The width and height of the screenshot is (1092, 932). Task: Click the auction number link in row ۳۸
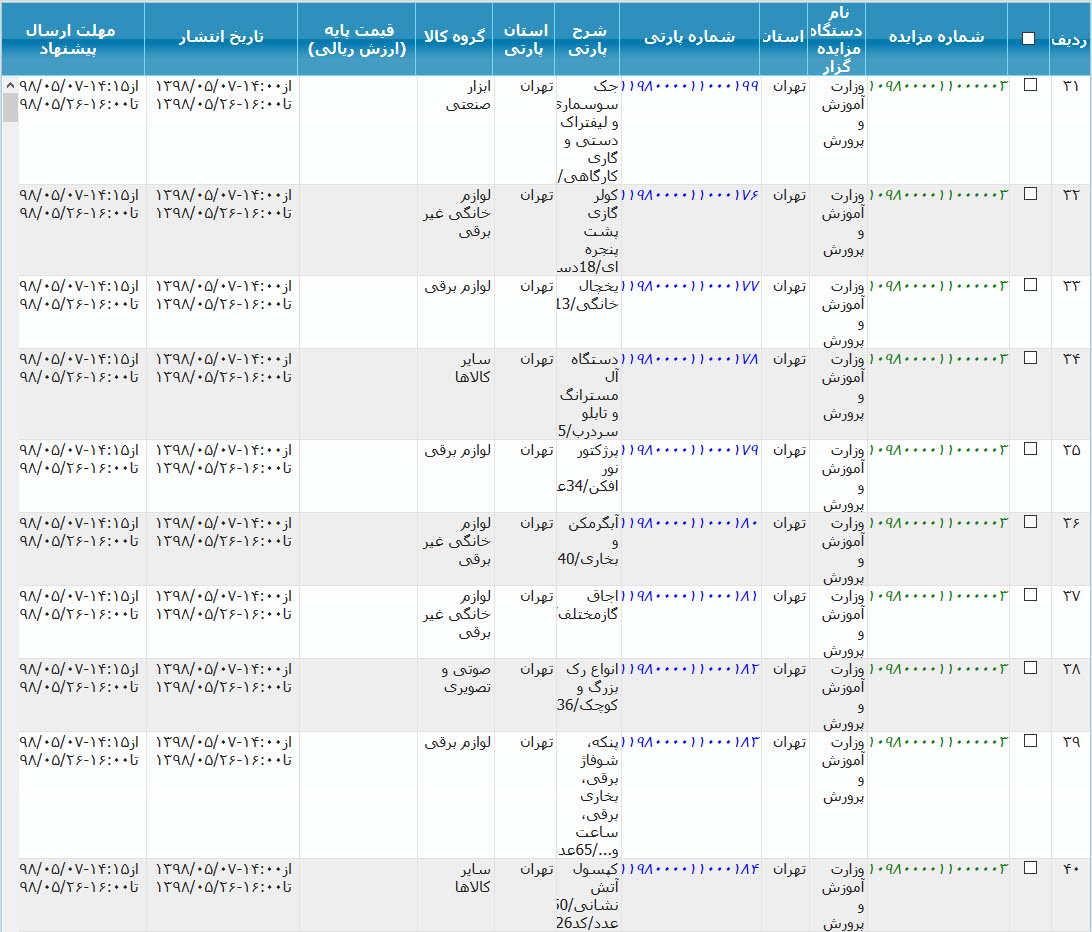click(x=939, y=669)
